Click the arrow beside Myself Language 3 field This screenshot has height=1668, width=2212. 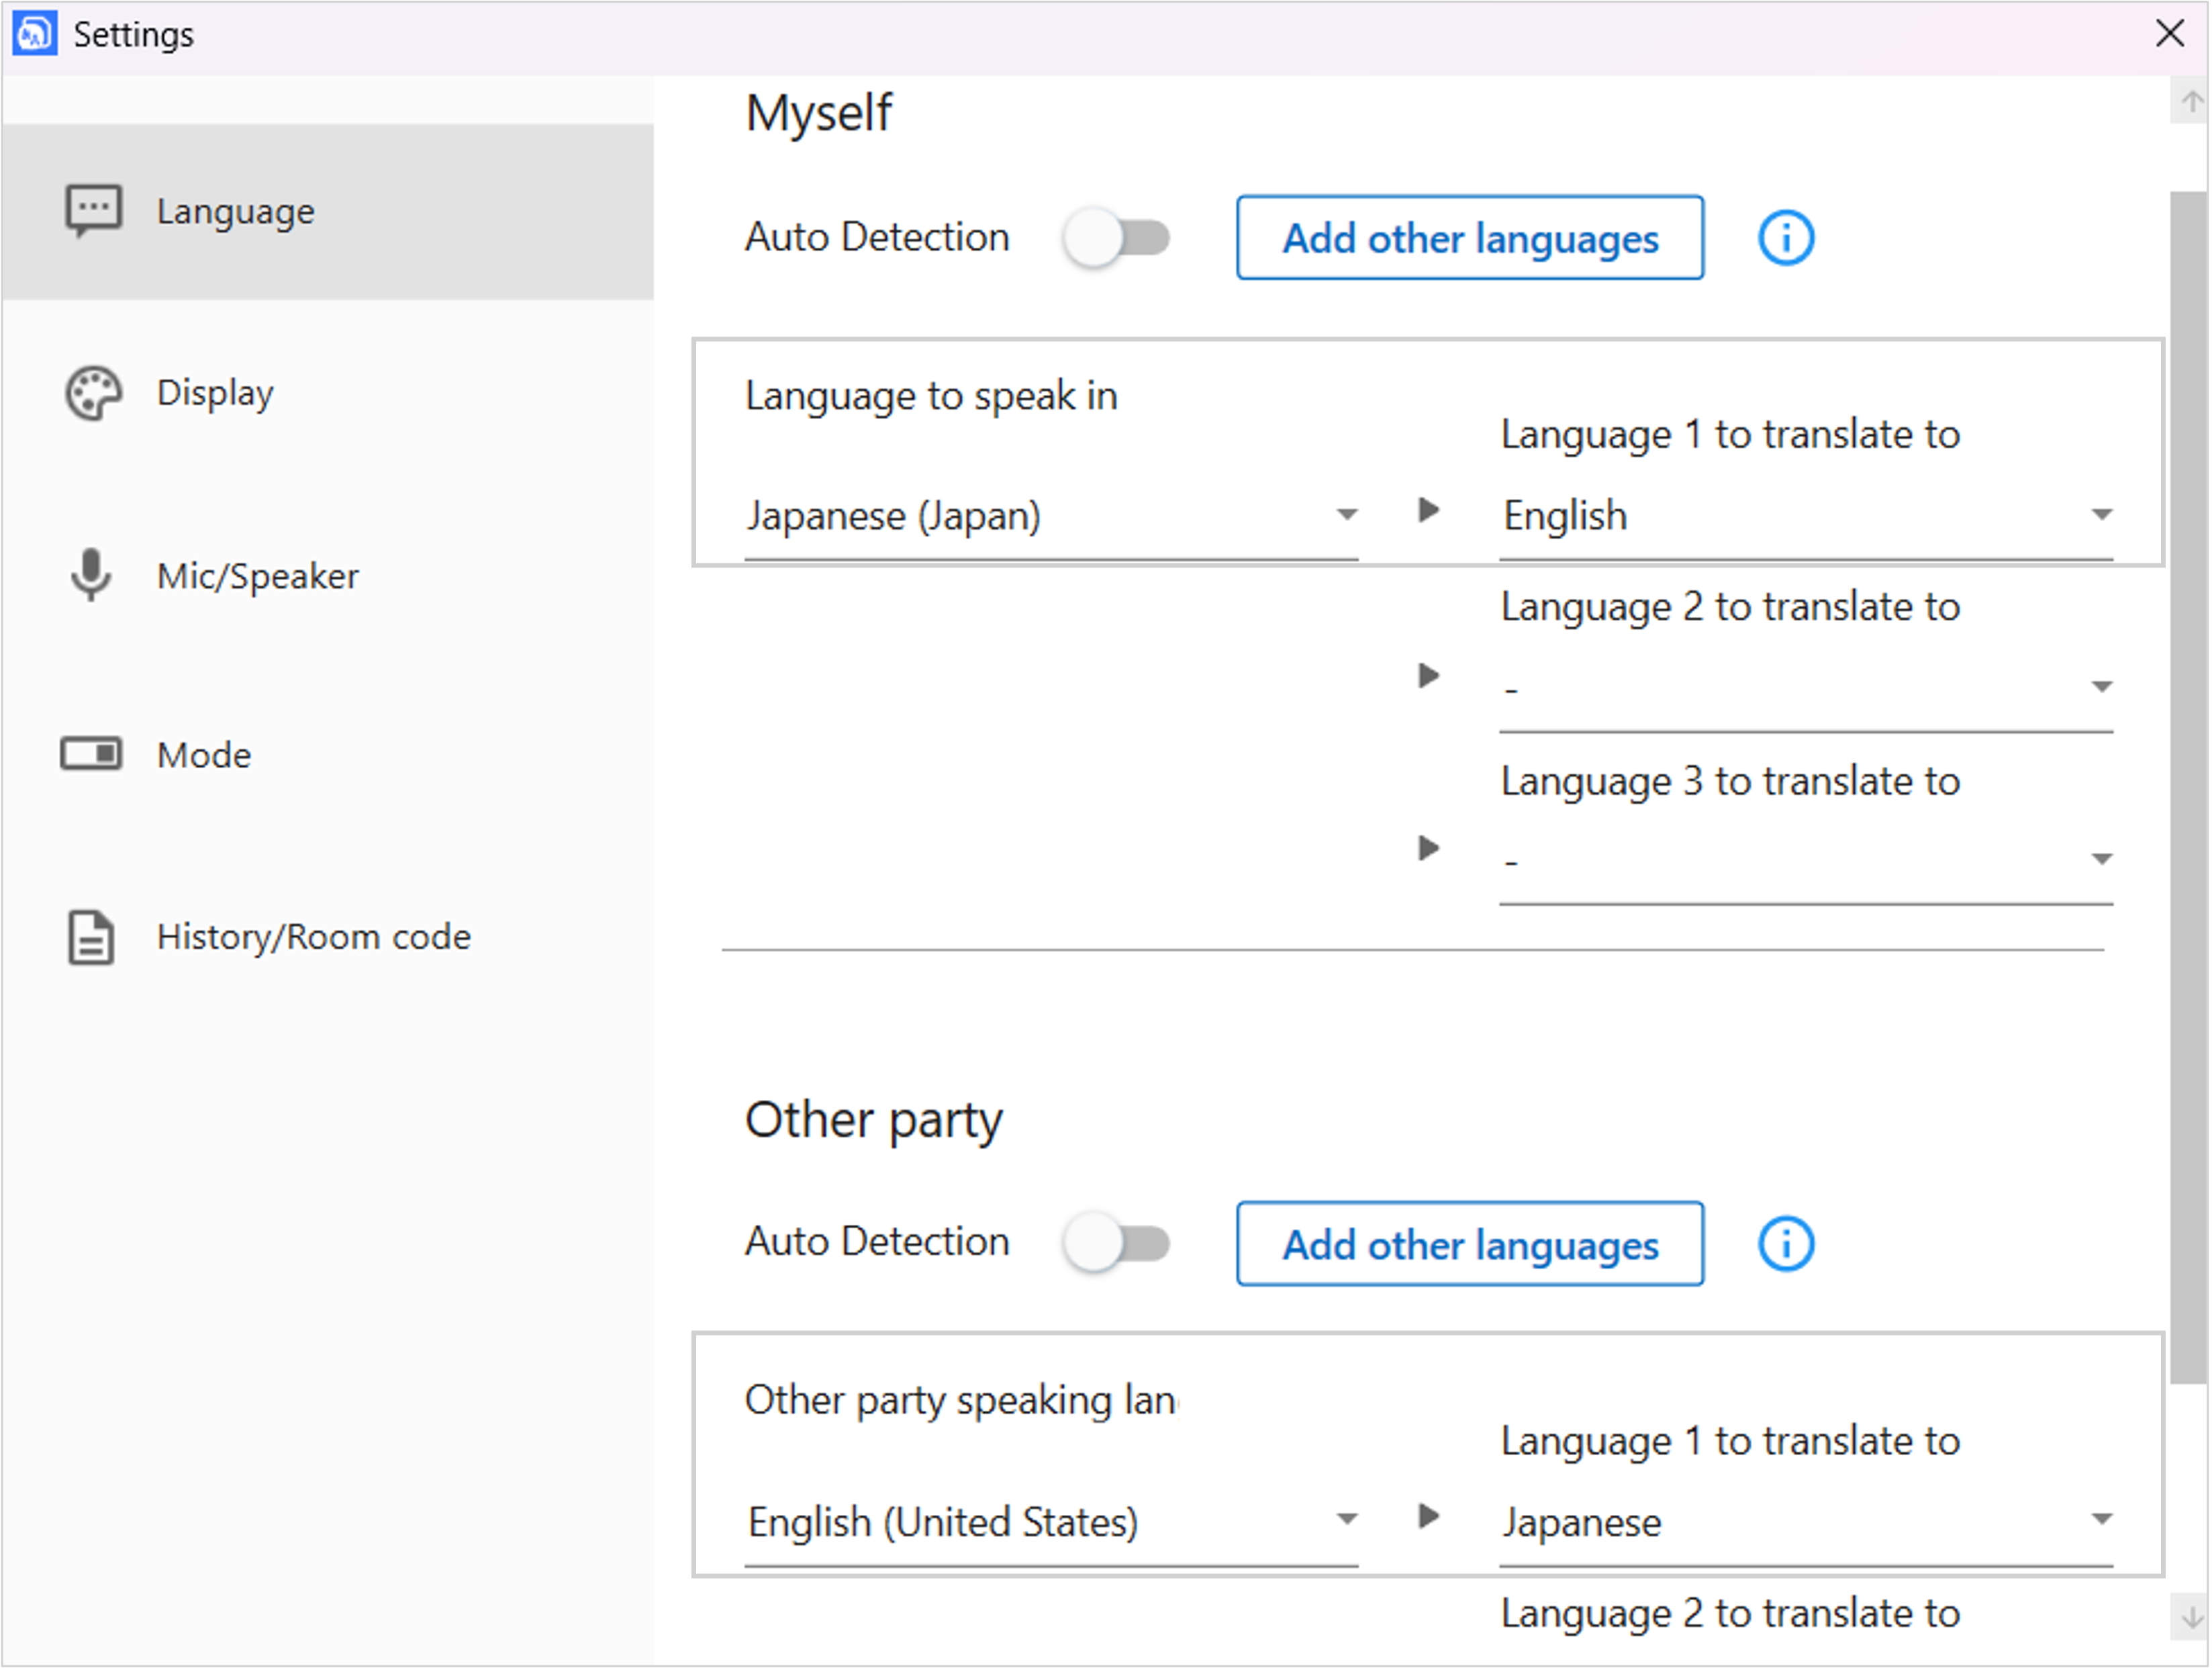point(1429,849)
